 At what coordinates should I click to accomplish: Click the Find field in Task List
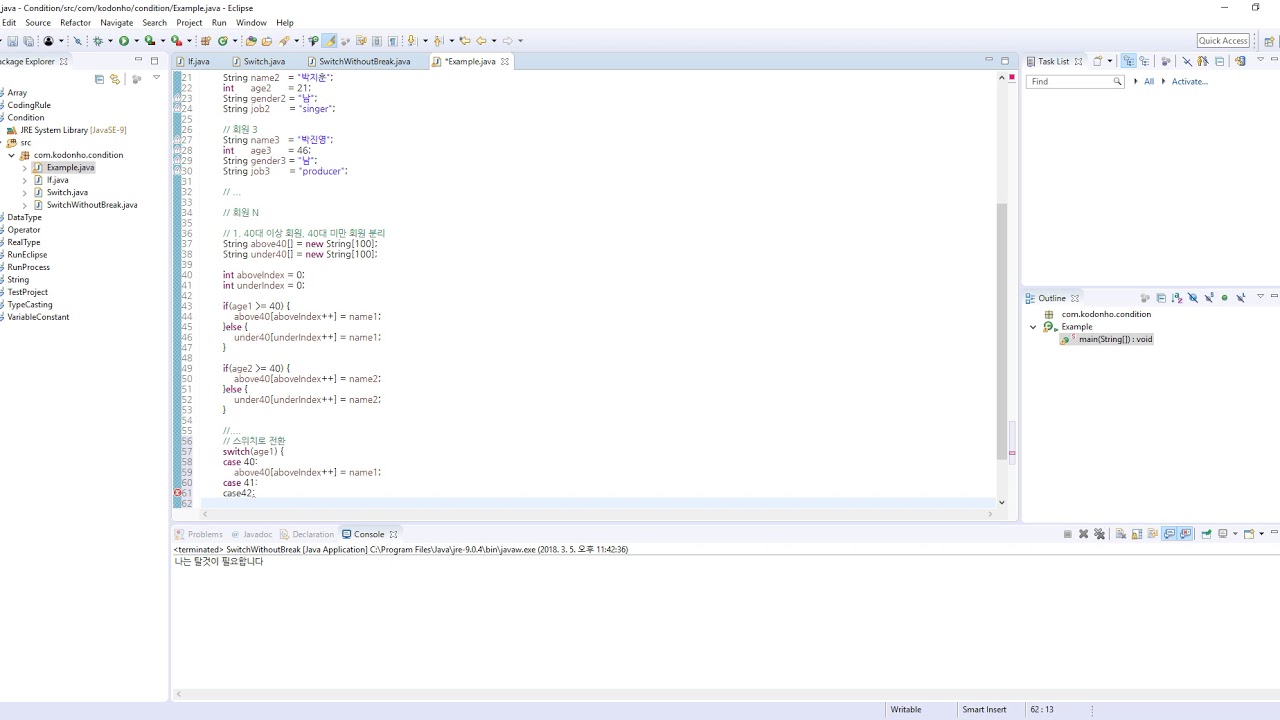pos(1074,81)
